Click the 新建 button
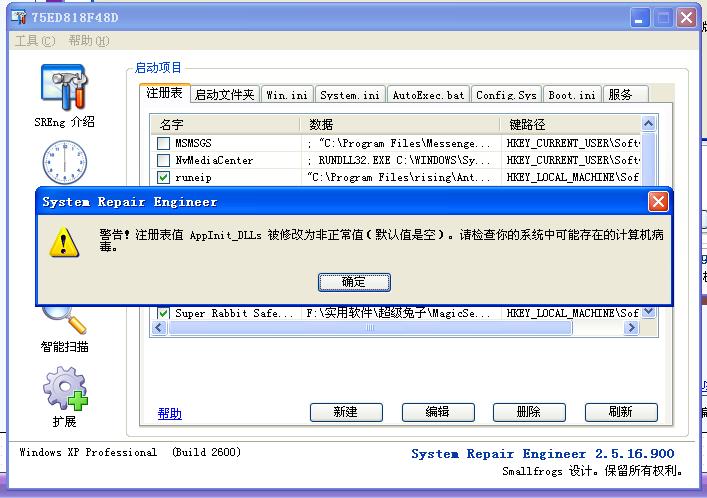Viewport: 707px width, 498px height. pos(346,412)
